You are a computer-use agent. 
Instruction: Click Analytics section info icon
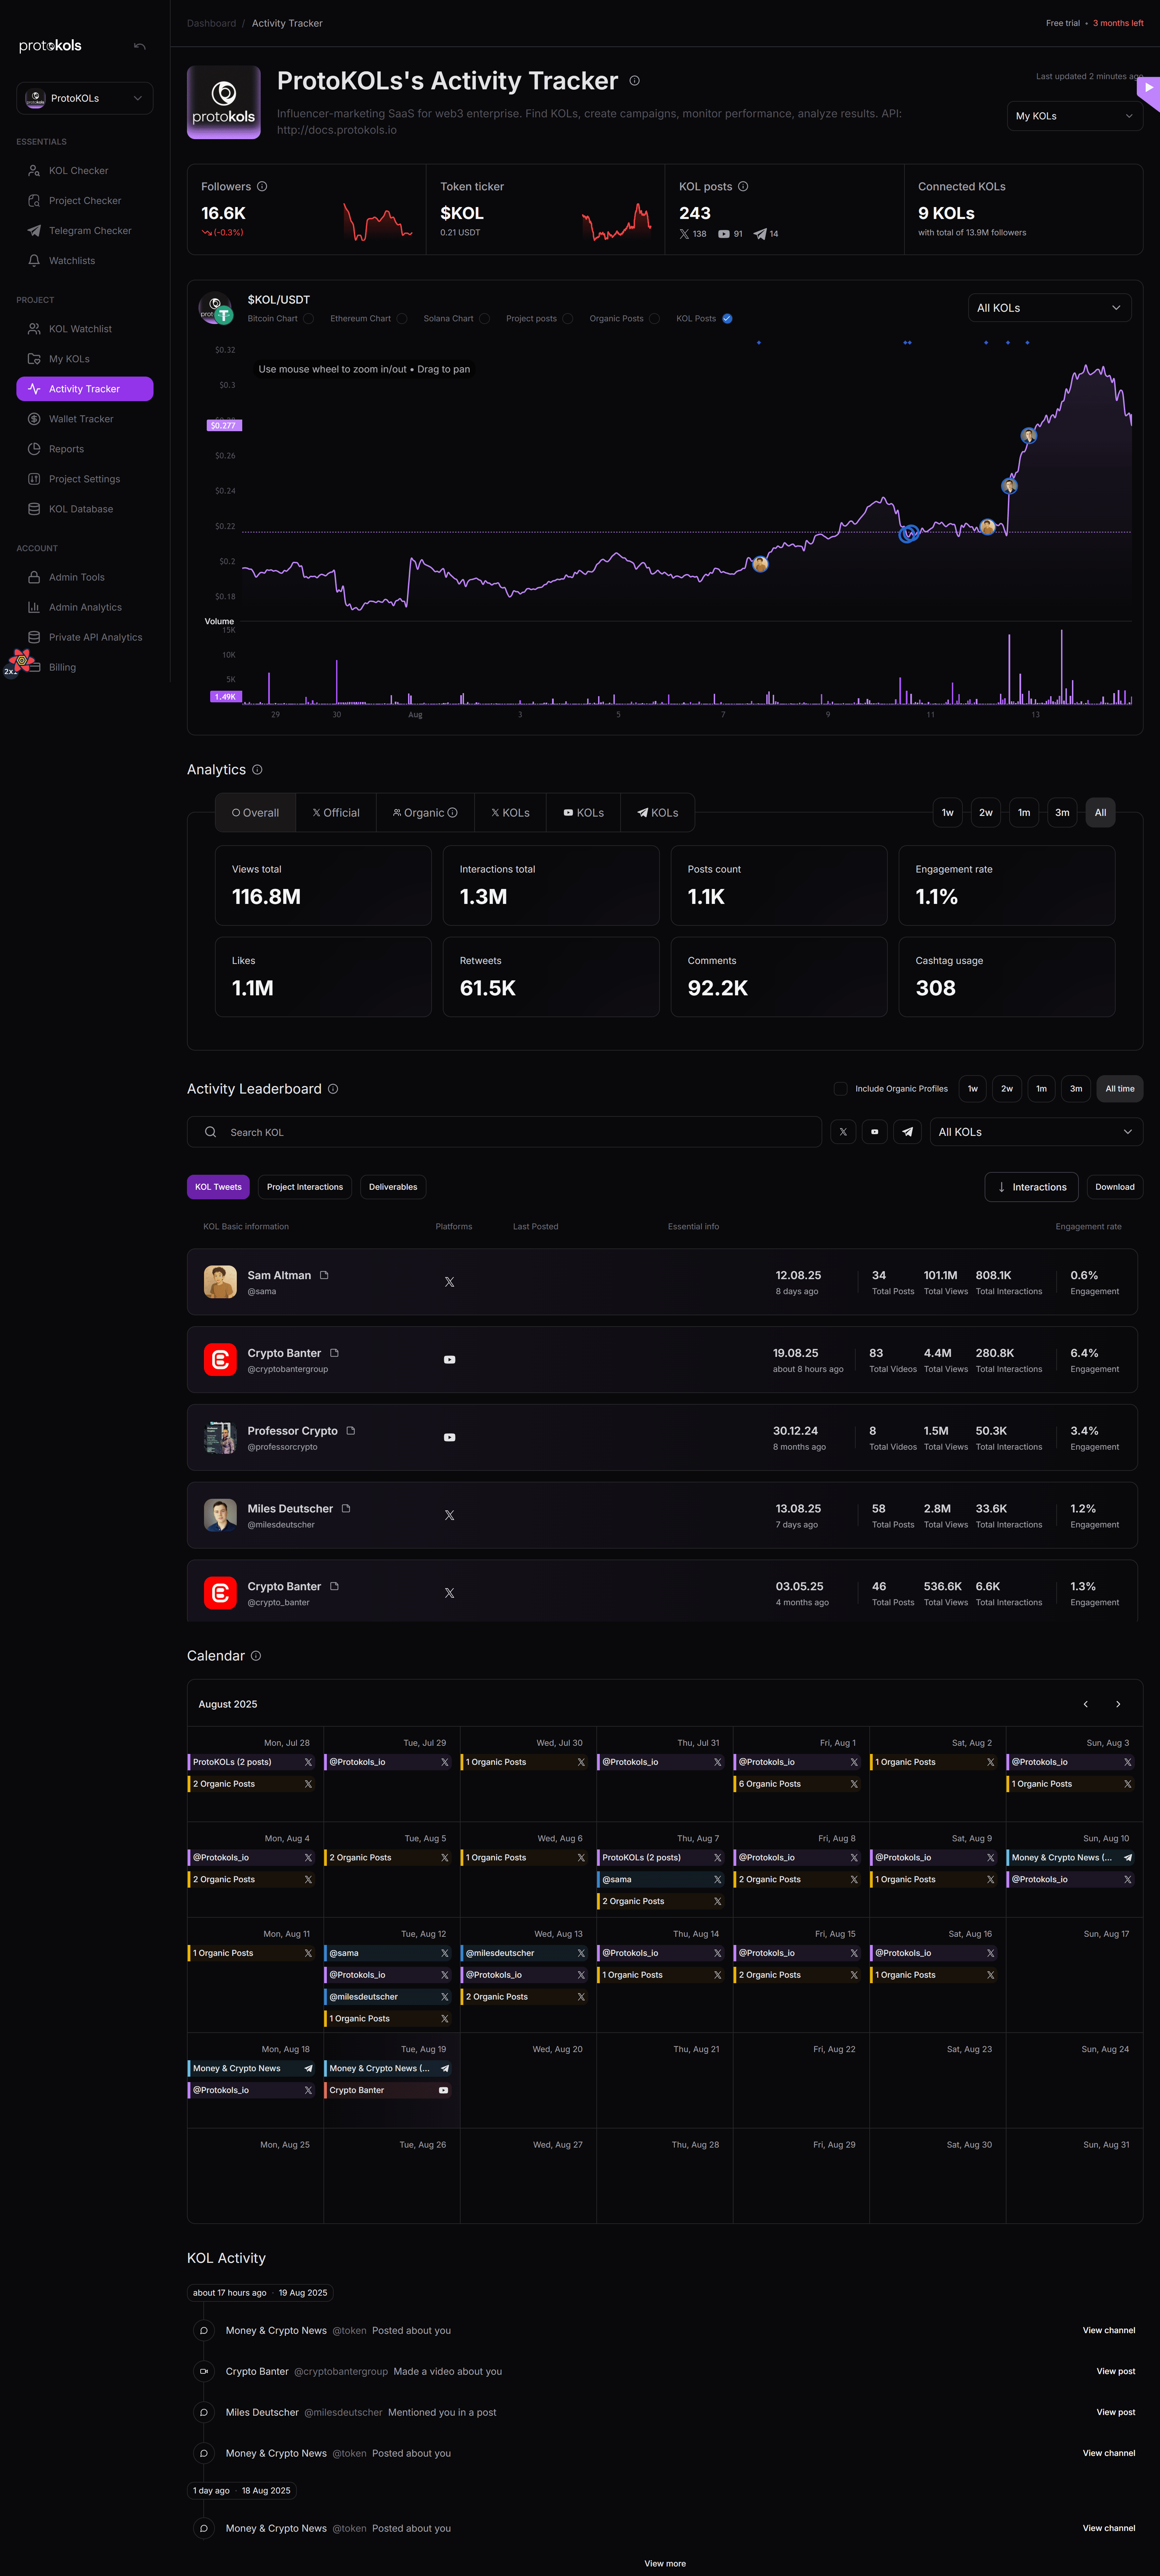coord(257,770)
